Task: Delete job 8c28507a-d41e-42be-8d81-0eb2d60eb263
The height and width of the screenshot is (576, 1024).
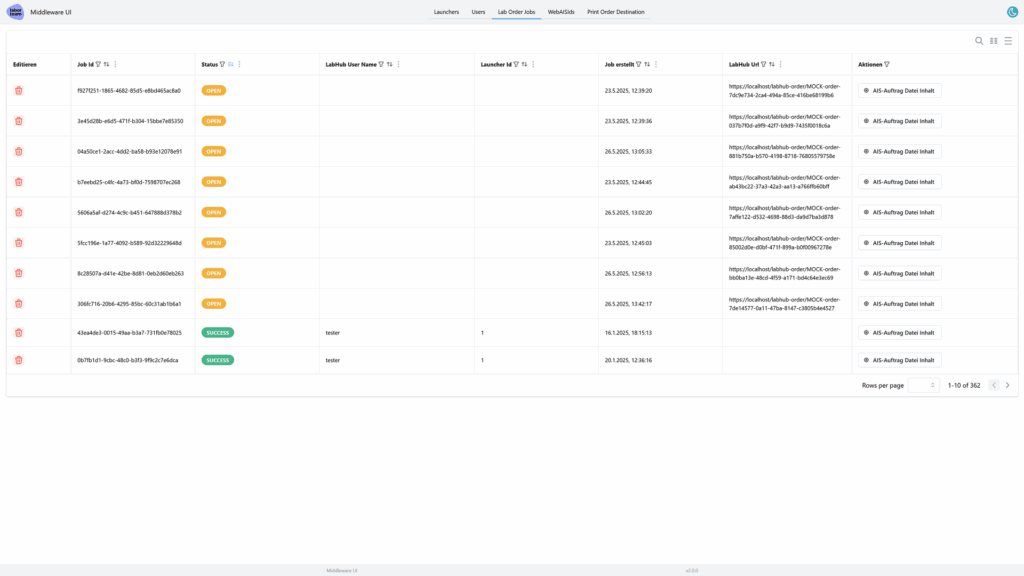Action: click(19, 273)
